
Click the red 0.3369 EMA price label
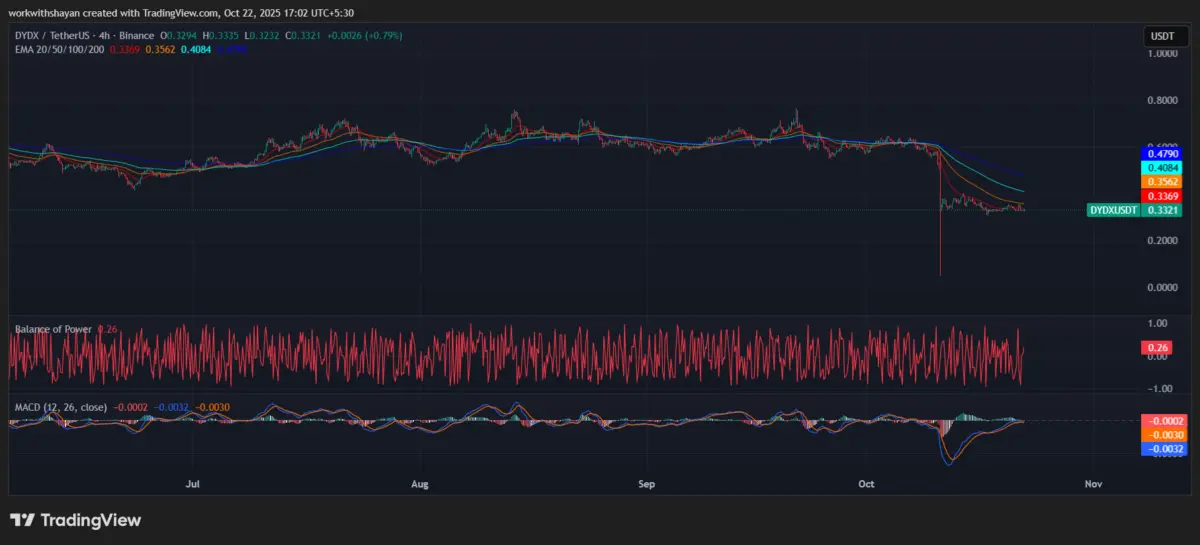pos(1161,196)
